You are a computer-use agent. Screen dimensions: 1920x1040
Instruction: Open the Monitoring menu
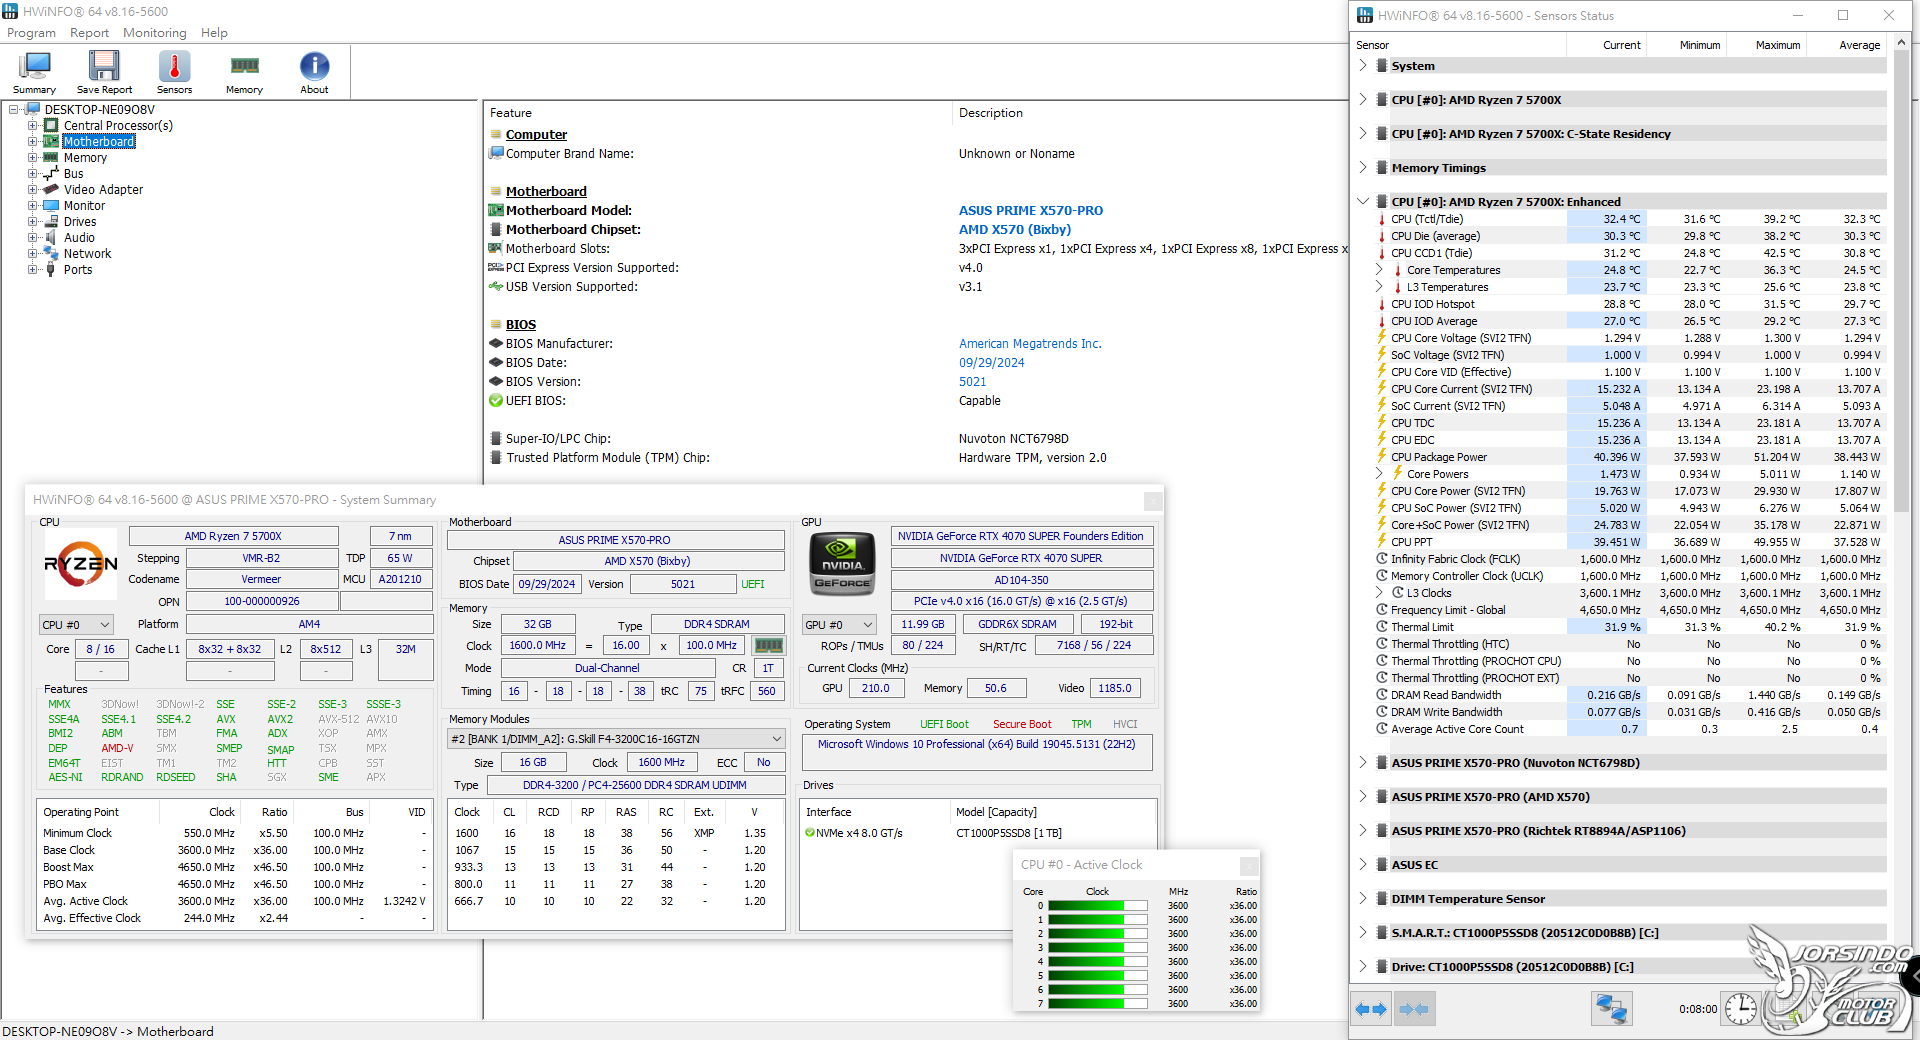pos(155,33)
